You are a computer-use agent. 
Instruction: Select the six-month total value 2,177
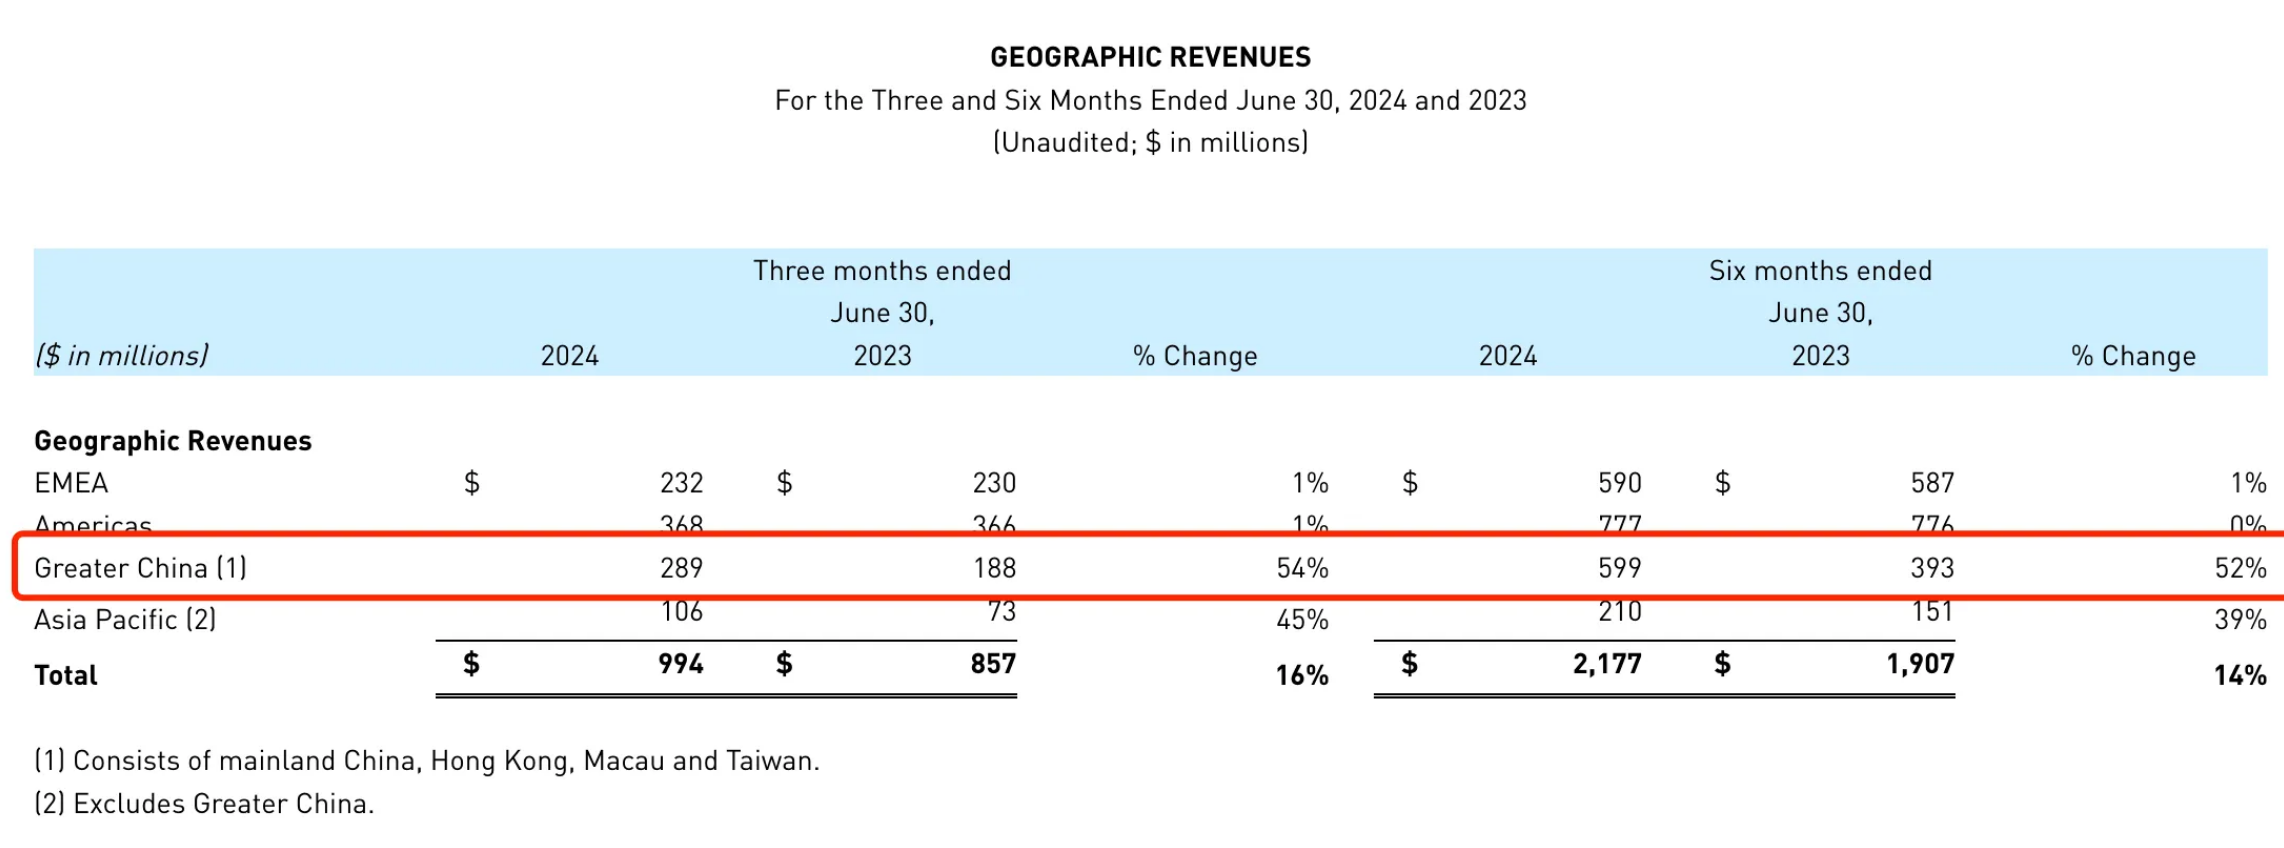click(1607, 664)
